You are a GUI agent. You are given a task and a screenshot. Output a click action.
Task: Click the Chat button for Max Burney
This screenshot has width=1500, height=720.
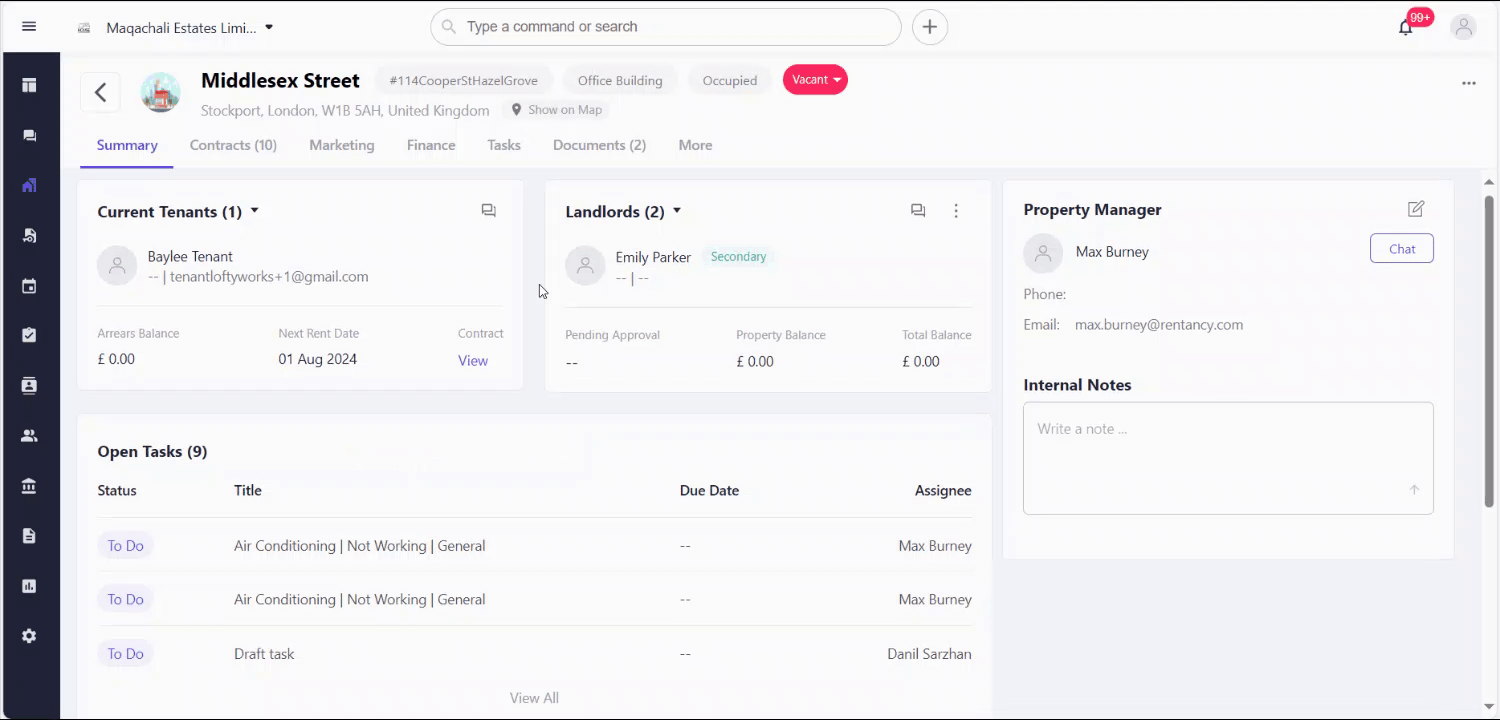coord(1402,249)
